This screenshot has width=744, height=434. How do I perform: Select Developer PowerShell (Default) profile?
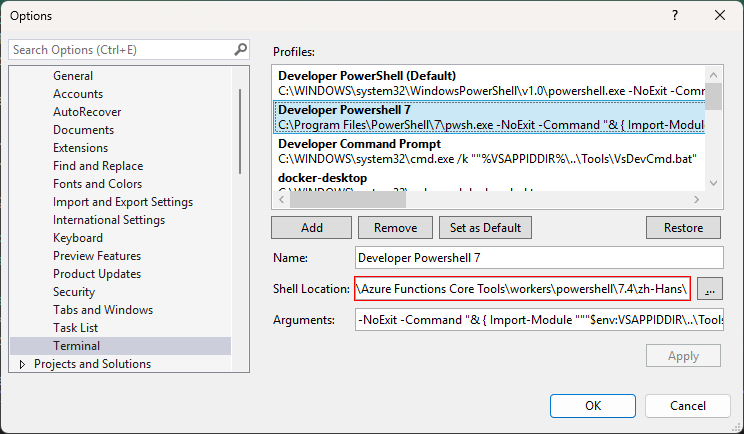[488, 83]
